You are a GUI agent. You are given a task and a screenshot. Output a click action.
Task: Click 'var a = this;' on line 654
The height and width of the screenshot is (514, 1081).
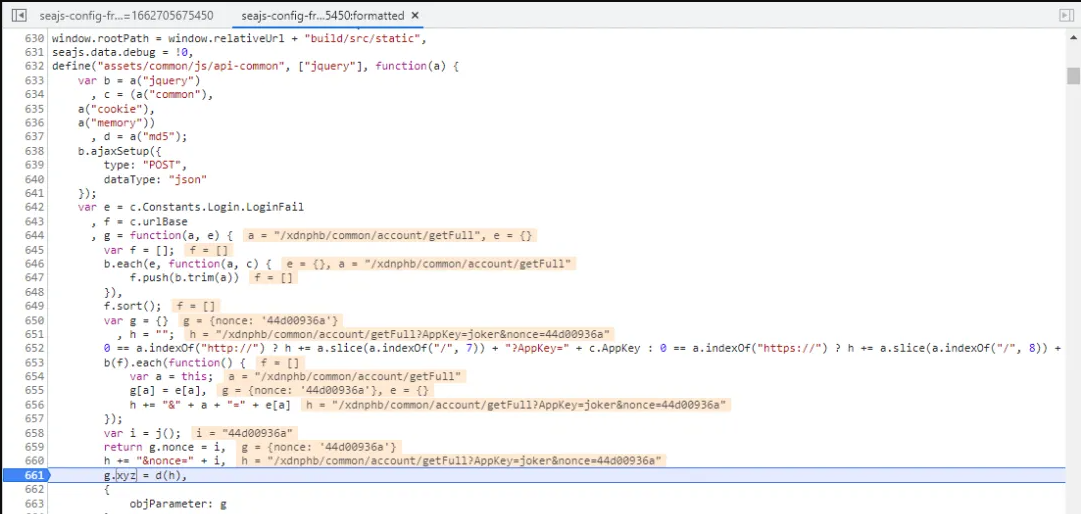click(172, 376)
